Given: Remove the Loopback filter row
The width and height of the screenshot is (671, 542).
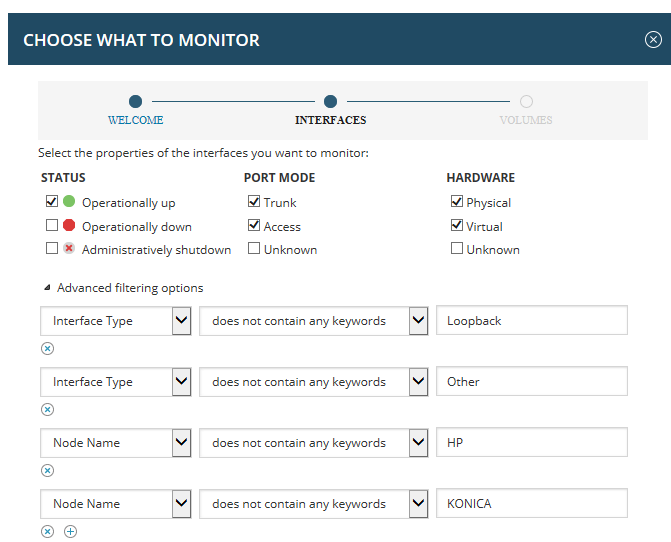Looking at the screenshot, I should coord(48,349).
